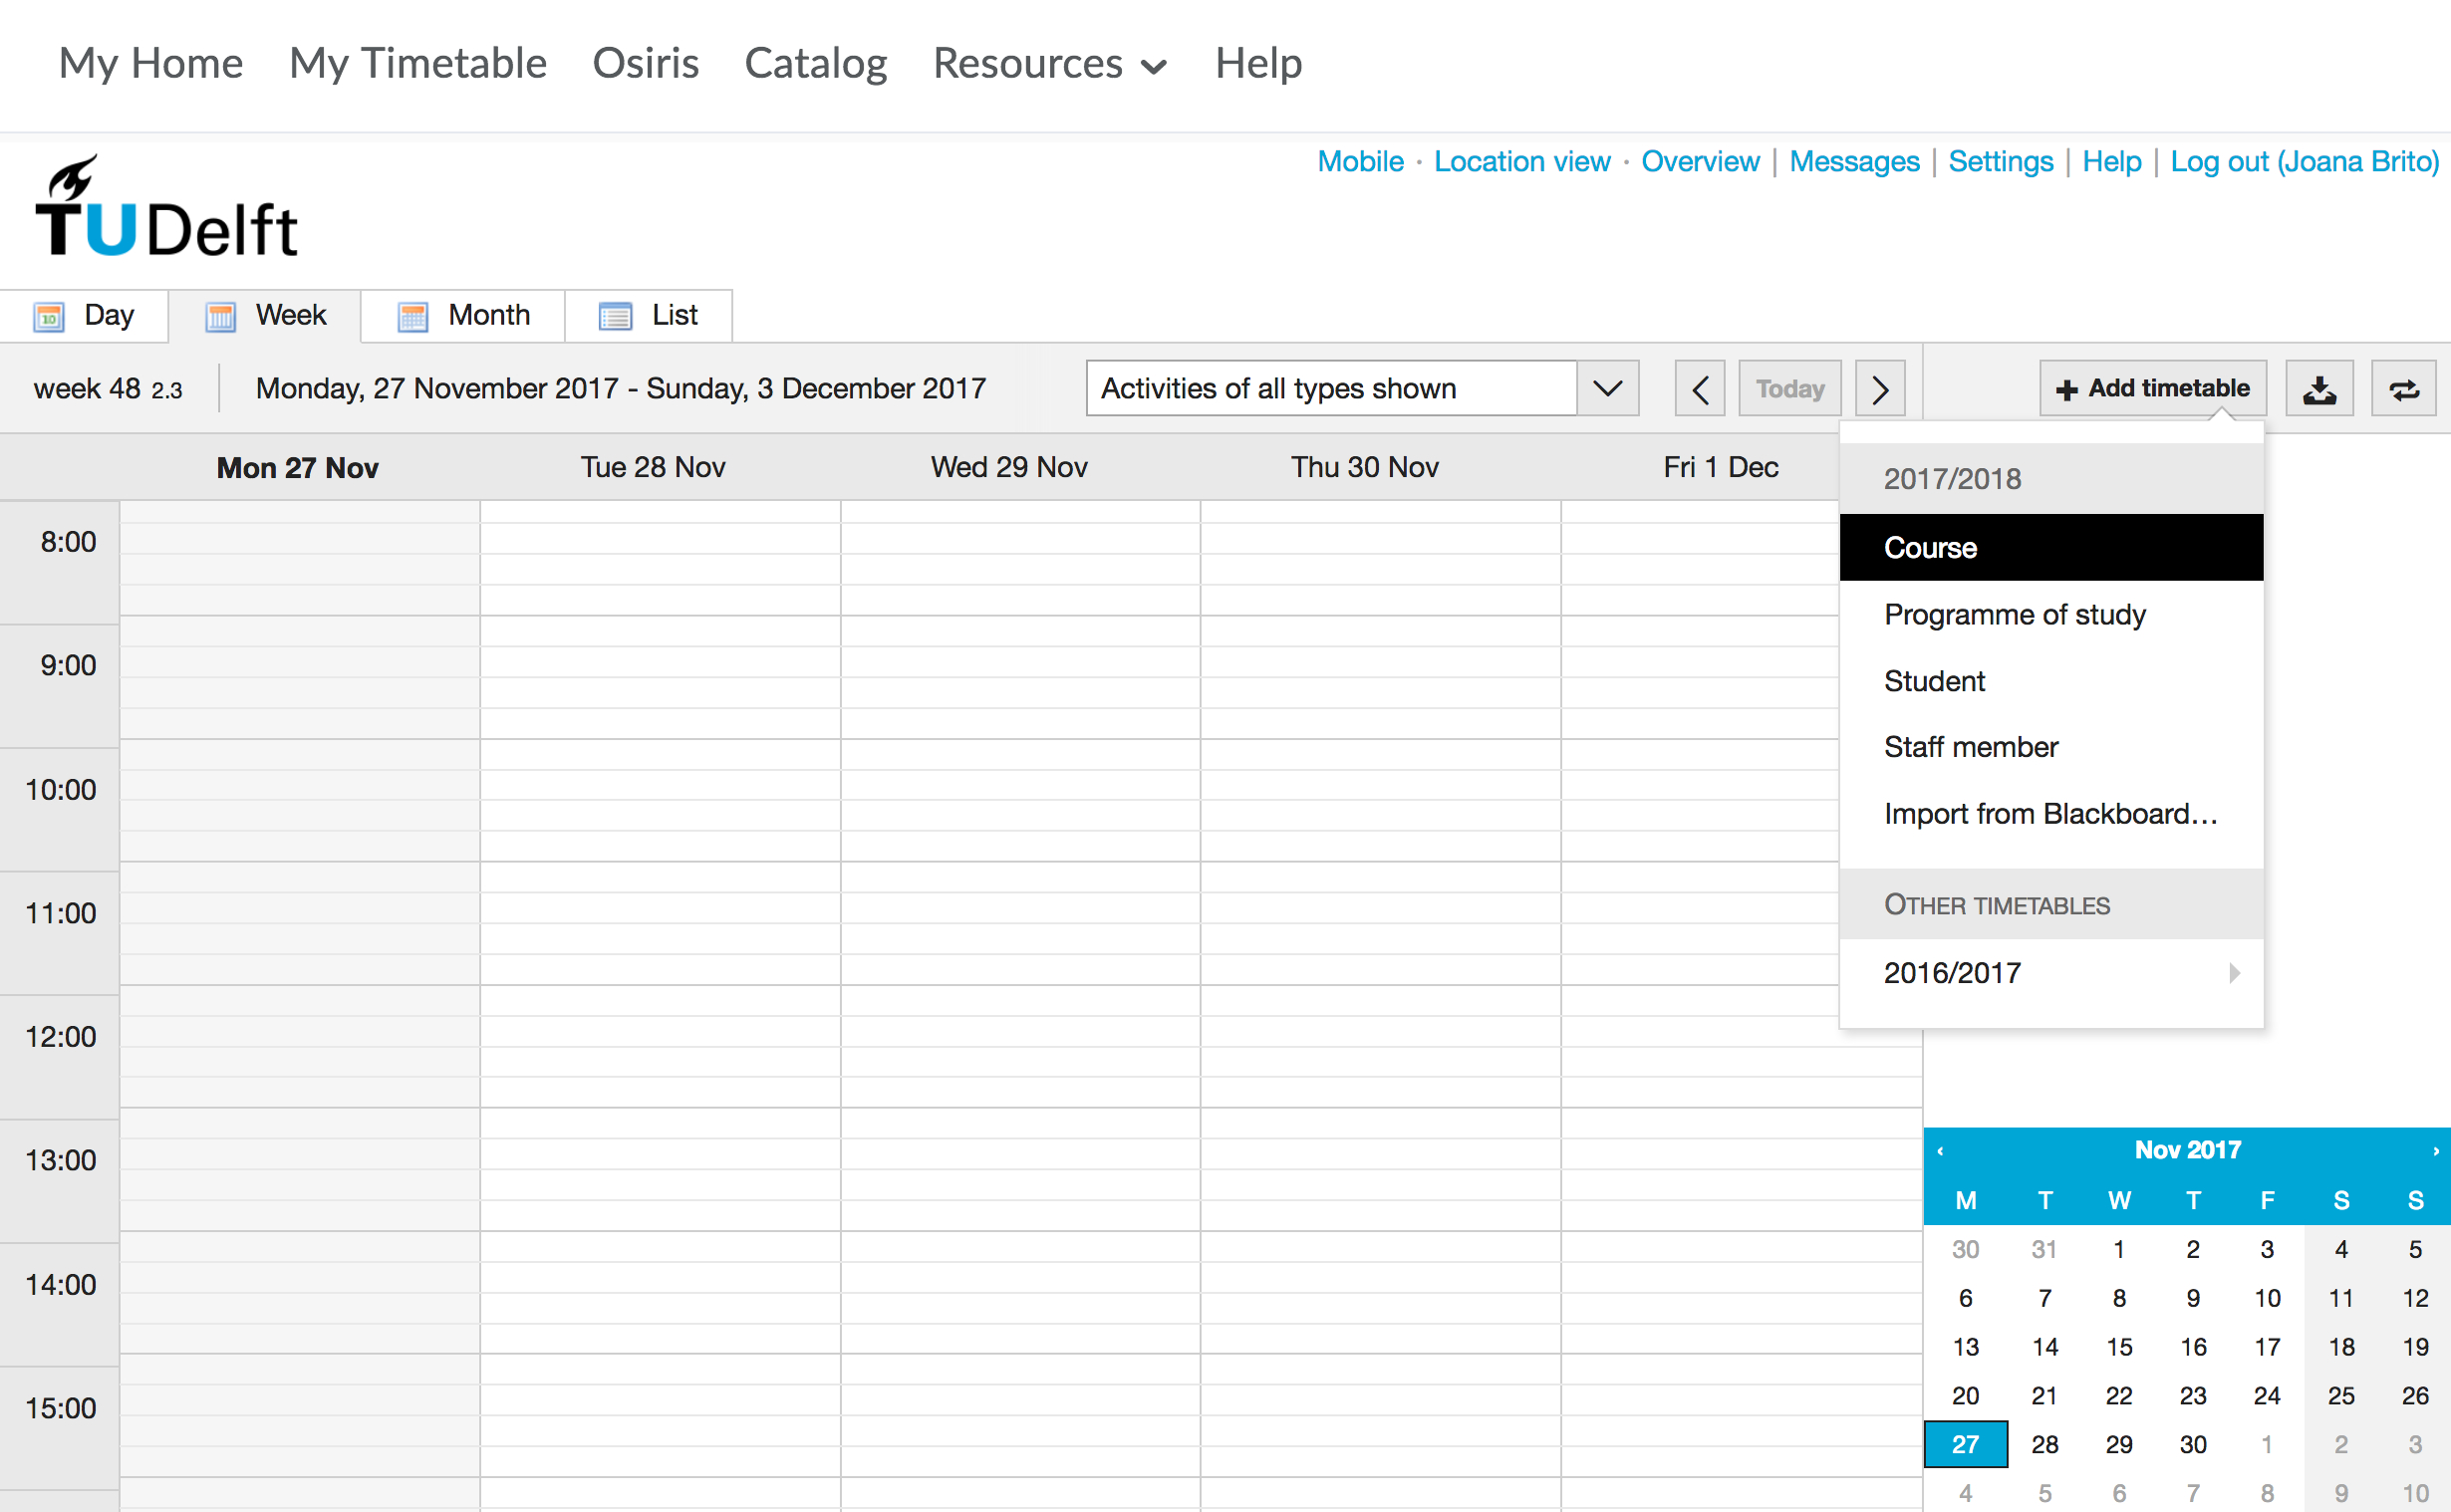
Task: Click the Add timetable button
Action: [2152, 386]
